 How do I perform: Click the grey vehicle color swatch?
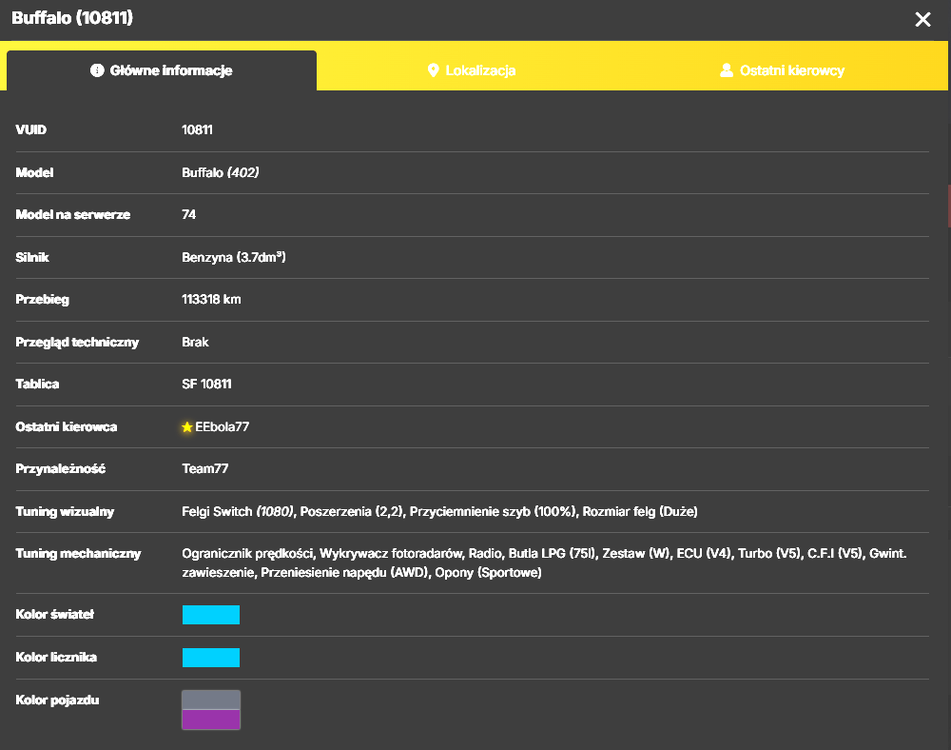[211, 700]
